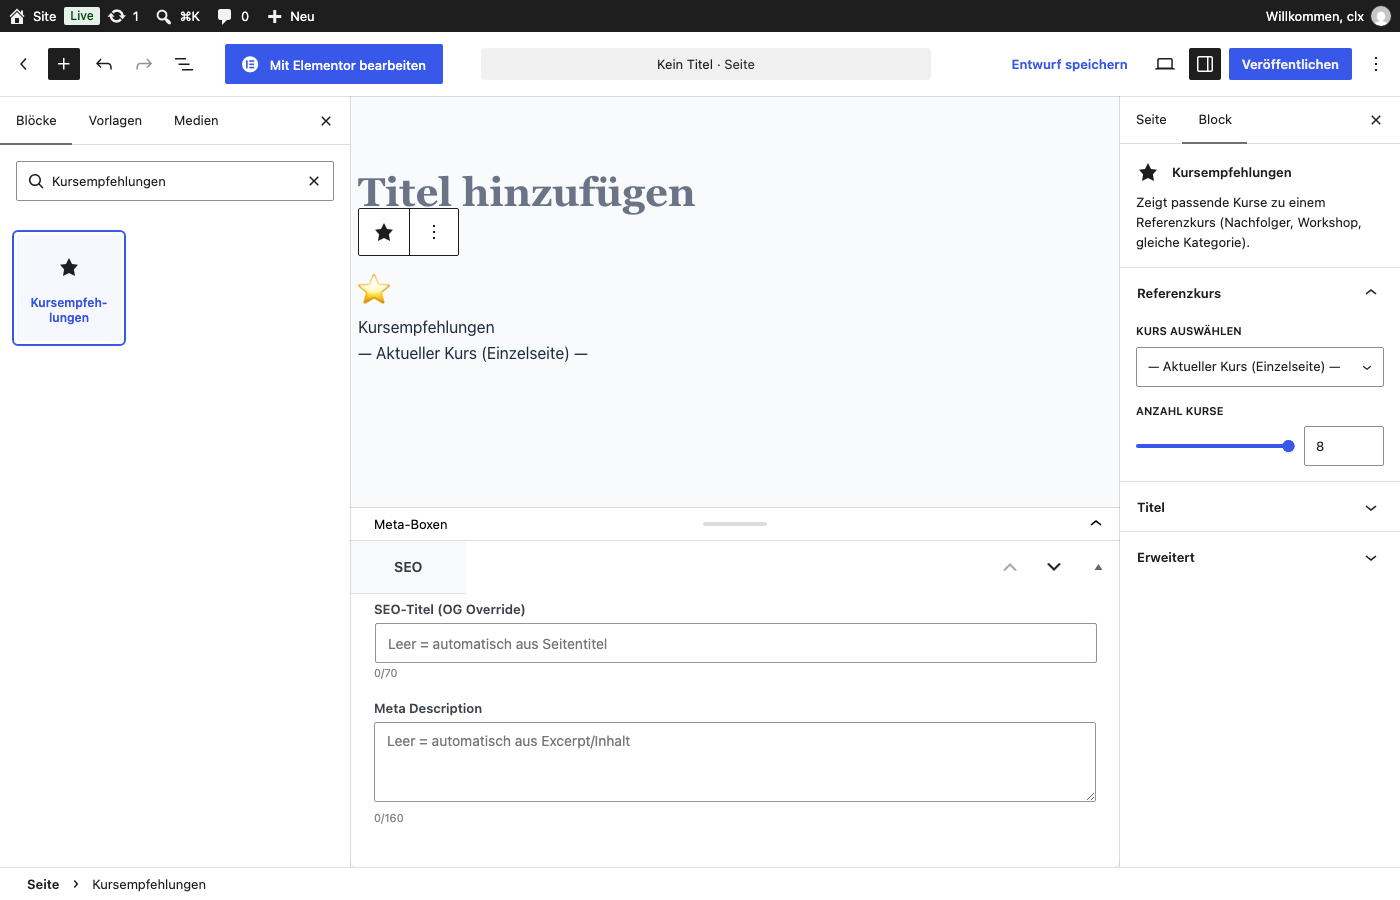Open block toolbar three-dot options
The width and height of the screenshot is (1400, 900).
click(x=434, y=232)
